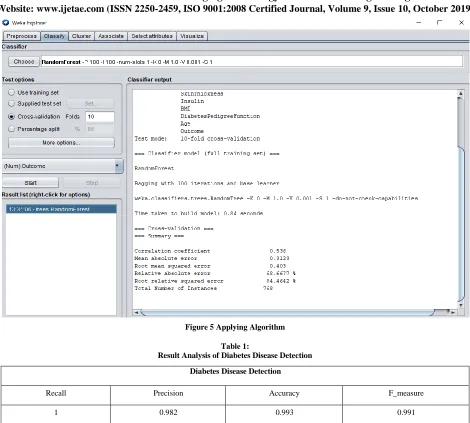
Task: Click the classifier output scroll down arrow
Action: pos(460,305)
